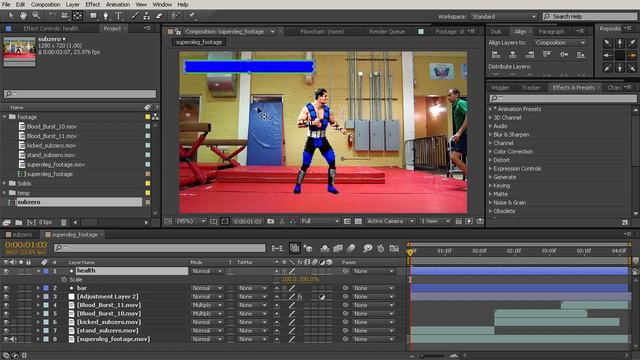The width and height of the screenshot is (640, 360).
Task: Hide the bar layer with its eye icon
Action: coord(6,288)
